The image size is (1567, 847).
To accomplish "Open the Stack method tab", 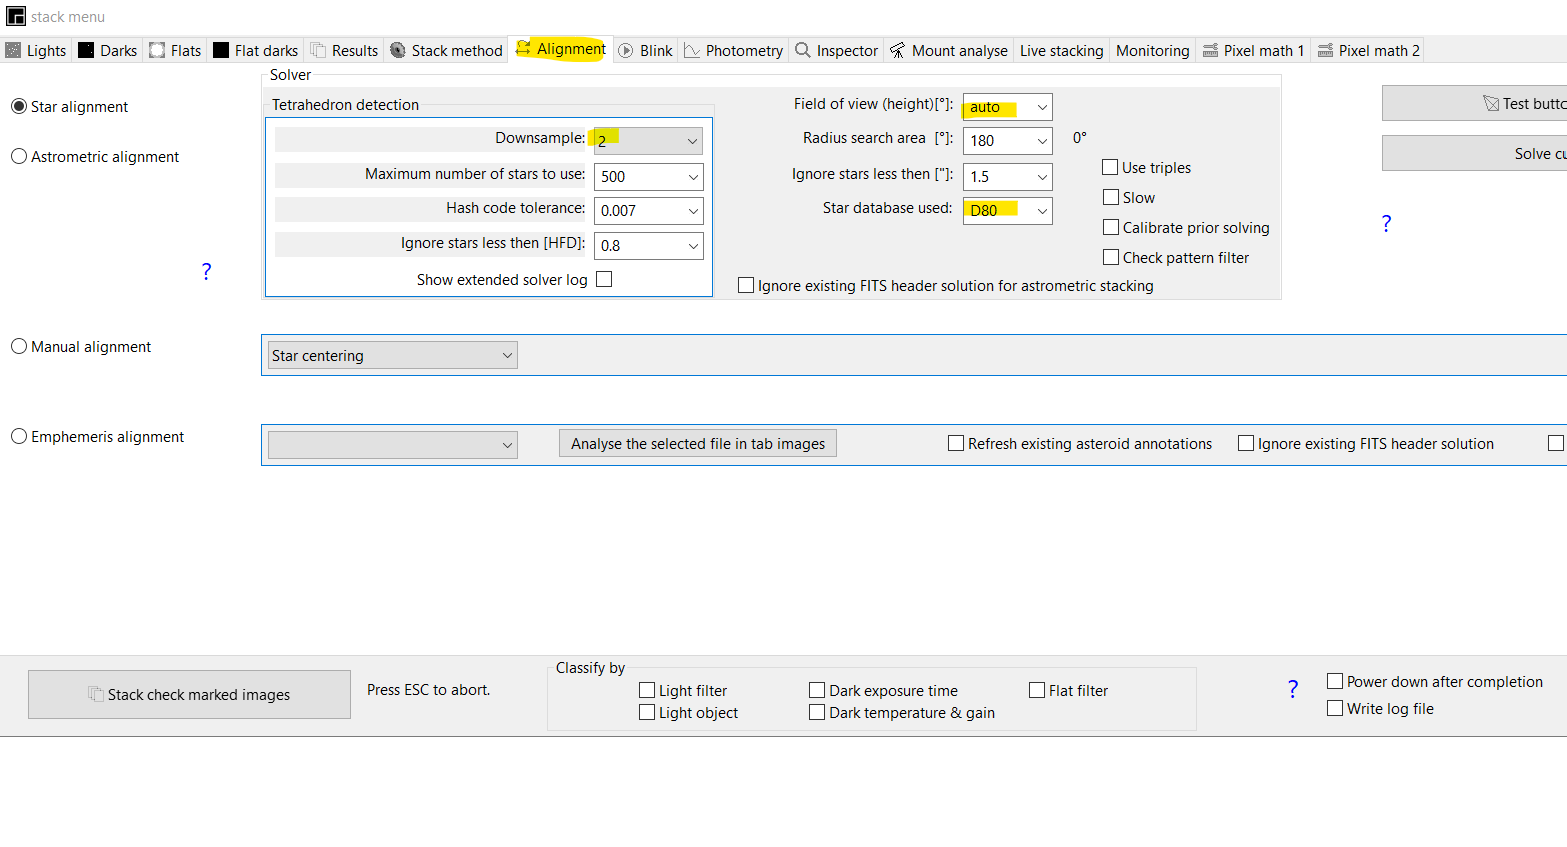I will click(446, 50).
